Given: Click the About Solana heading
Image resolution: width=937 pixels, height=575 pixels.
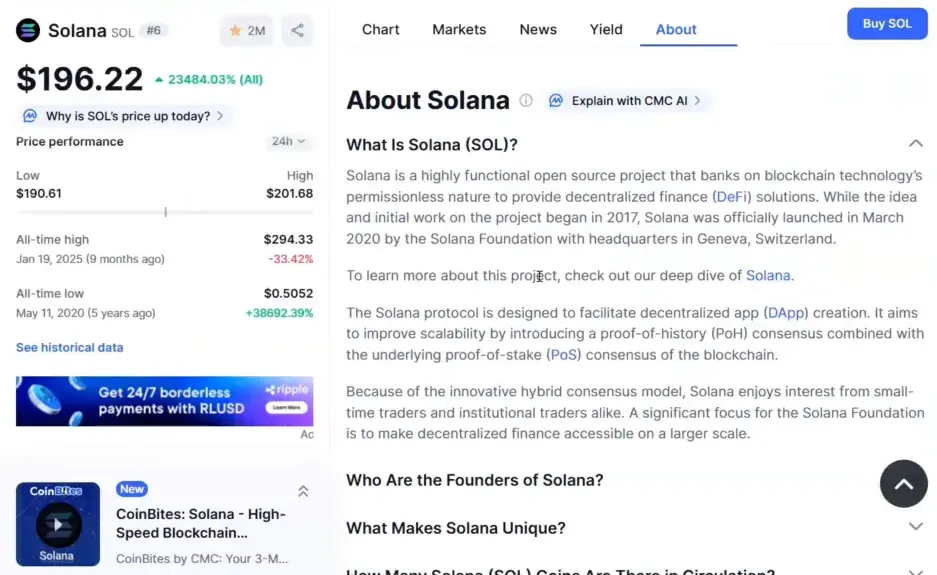Looking at the screenshot, I should click(428, 100).
